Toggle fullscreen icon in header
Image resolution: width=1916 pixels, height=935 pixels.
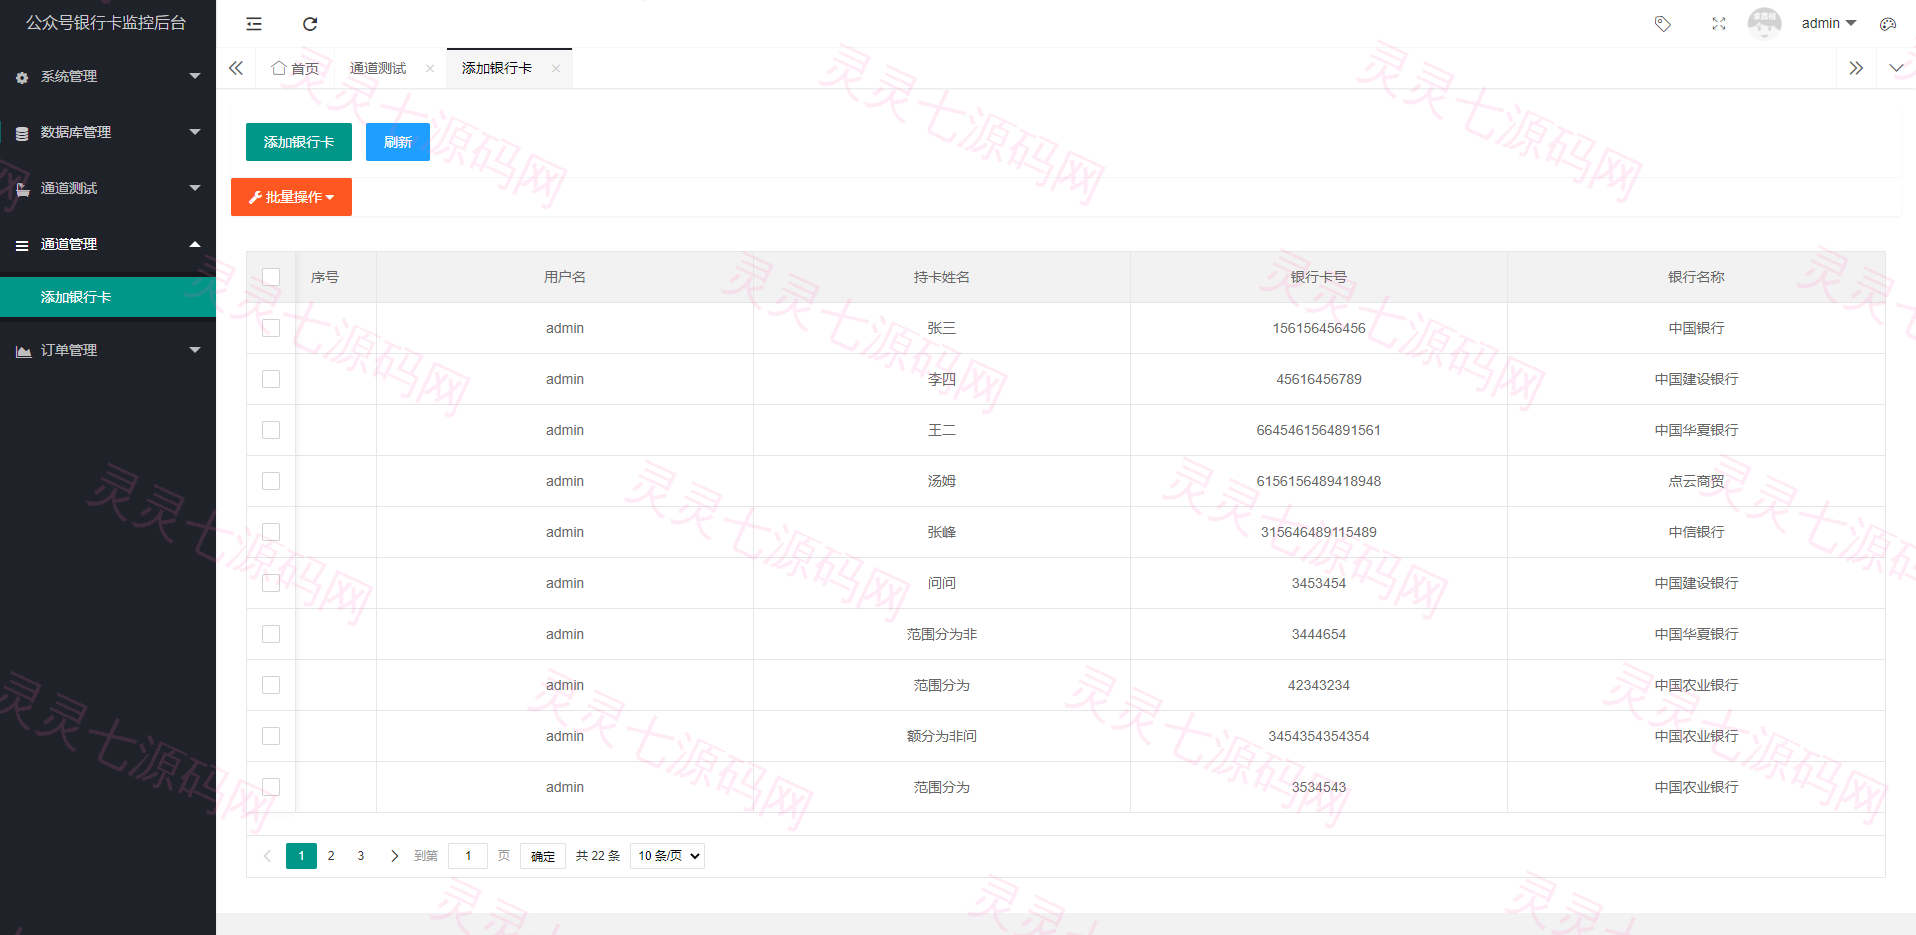click(1718, 24)
